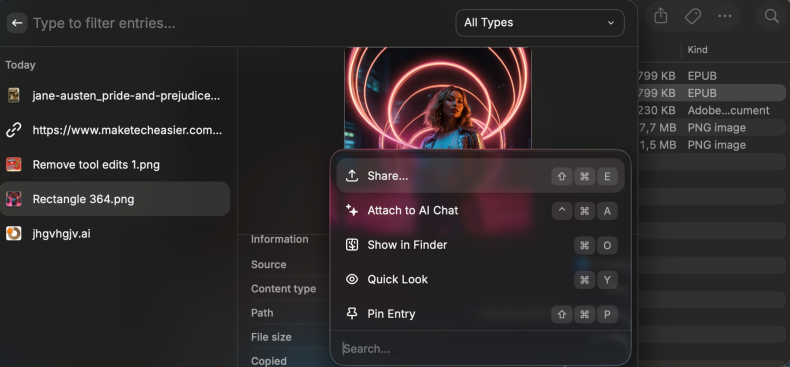Click the A shortcut key beside Attach to AI Chat
The width and height of the screenshot is (790, 367).
tap(607, 211)
